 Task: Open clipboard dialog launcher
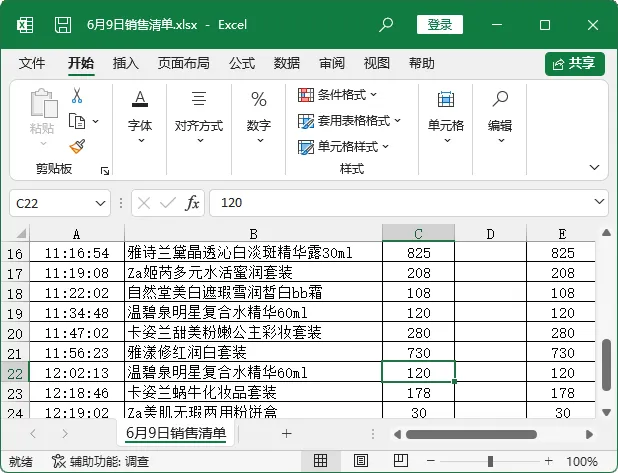[105, 171]
